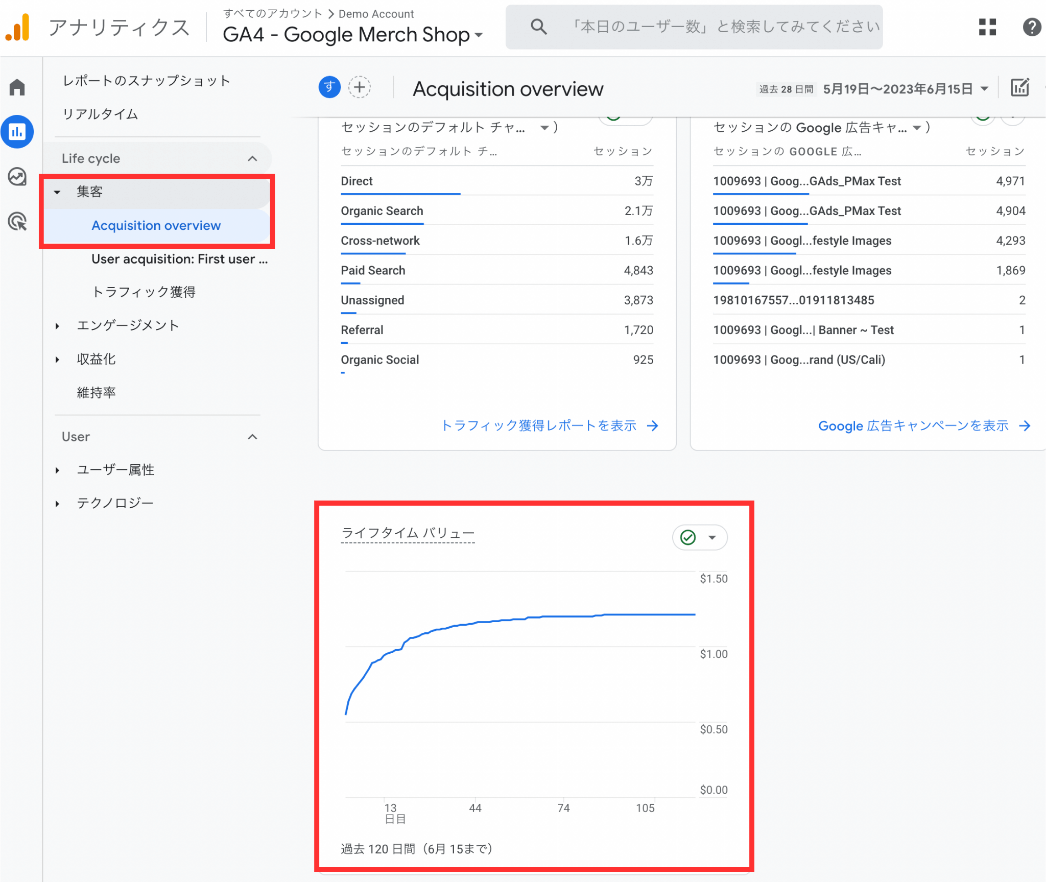The height and width of the screenshot is (882, 1046).
Task: Click the Banner ~ Test campaign row
Action: coord(869,330)
